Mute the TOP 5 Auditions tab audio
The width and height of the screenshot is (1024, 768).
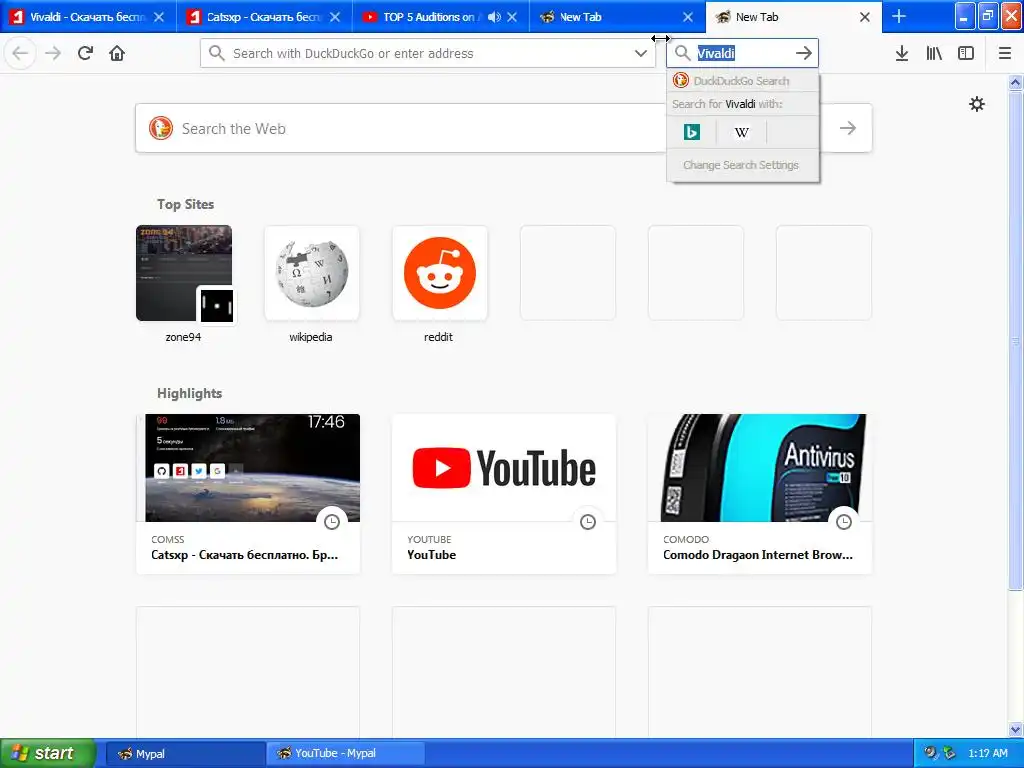(x=494, y=17)
